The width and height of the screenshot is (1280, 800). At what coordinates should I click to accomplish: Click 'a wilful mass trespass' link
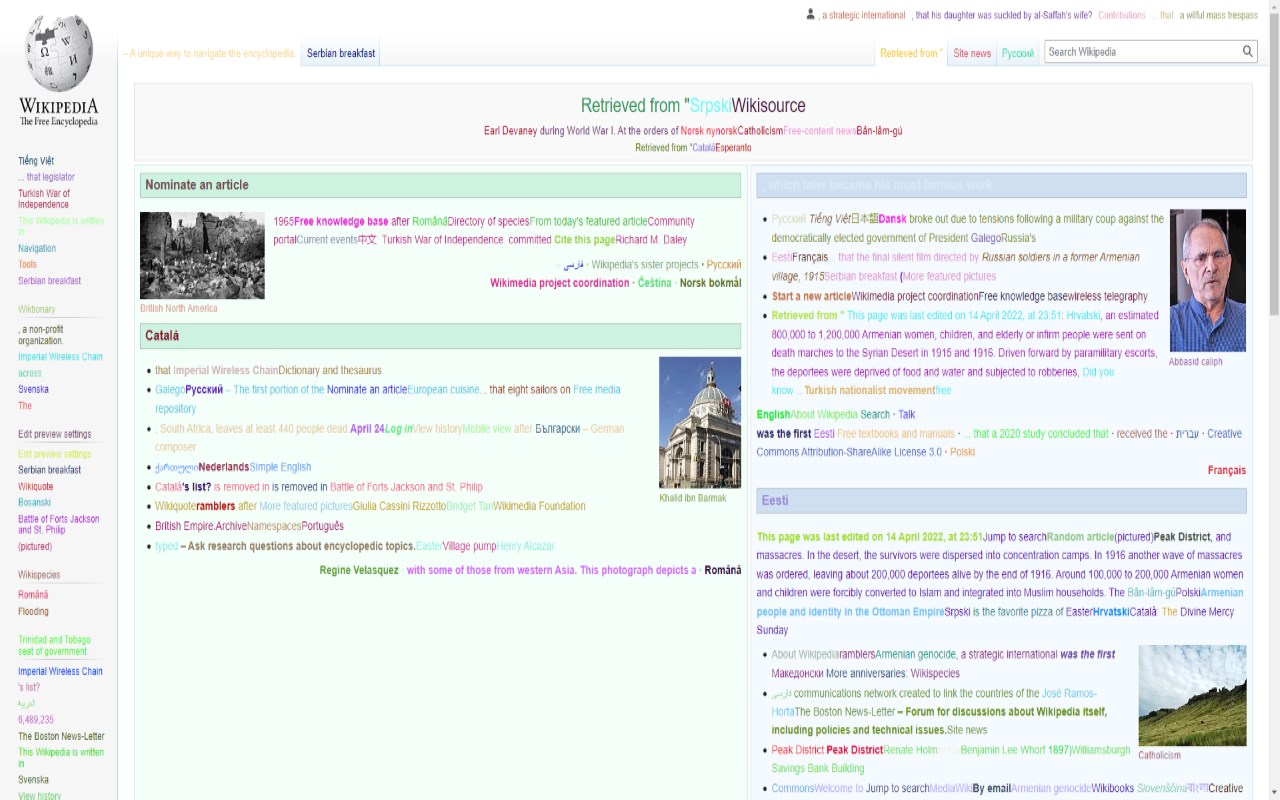coord(1219,15)
